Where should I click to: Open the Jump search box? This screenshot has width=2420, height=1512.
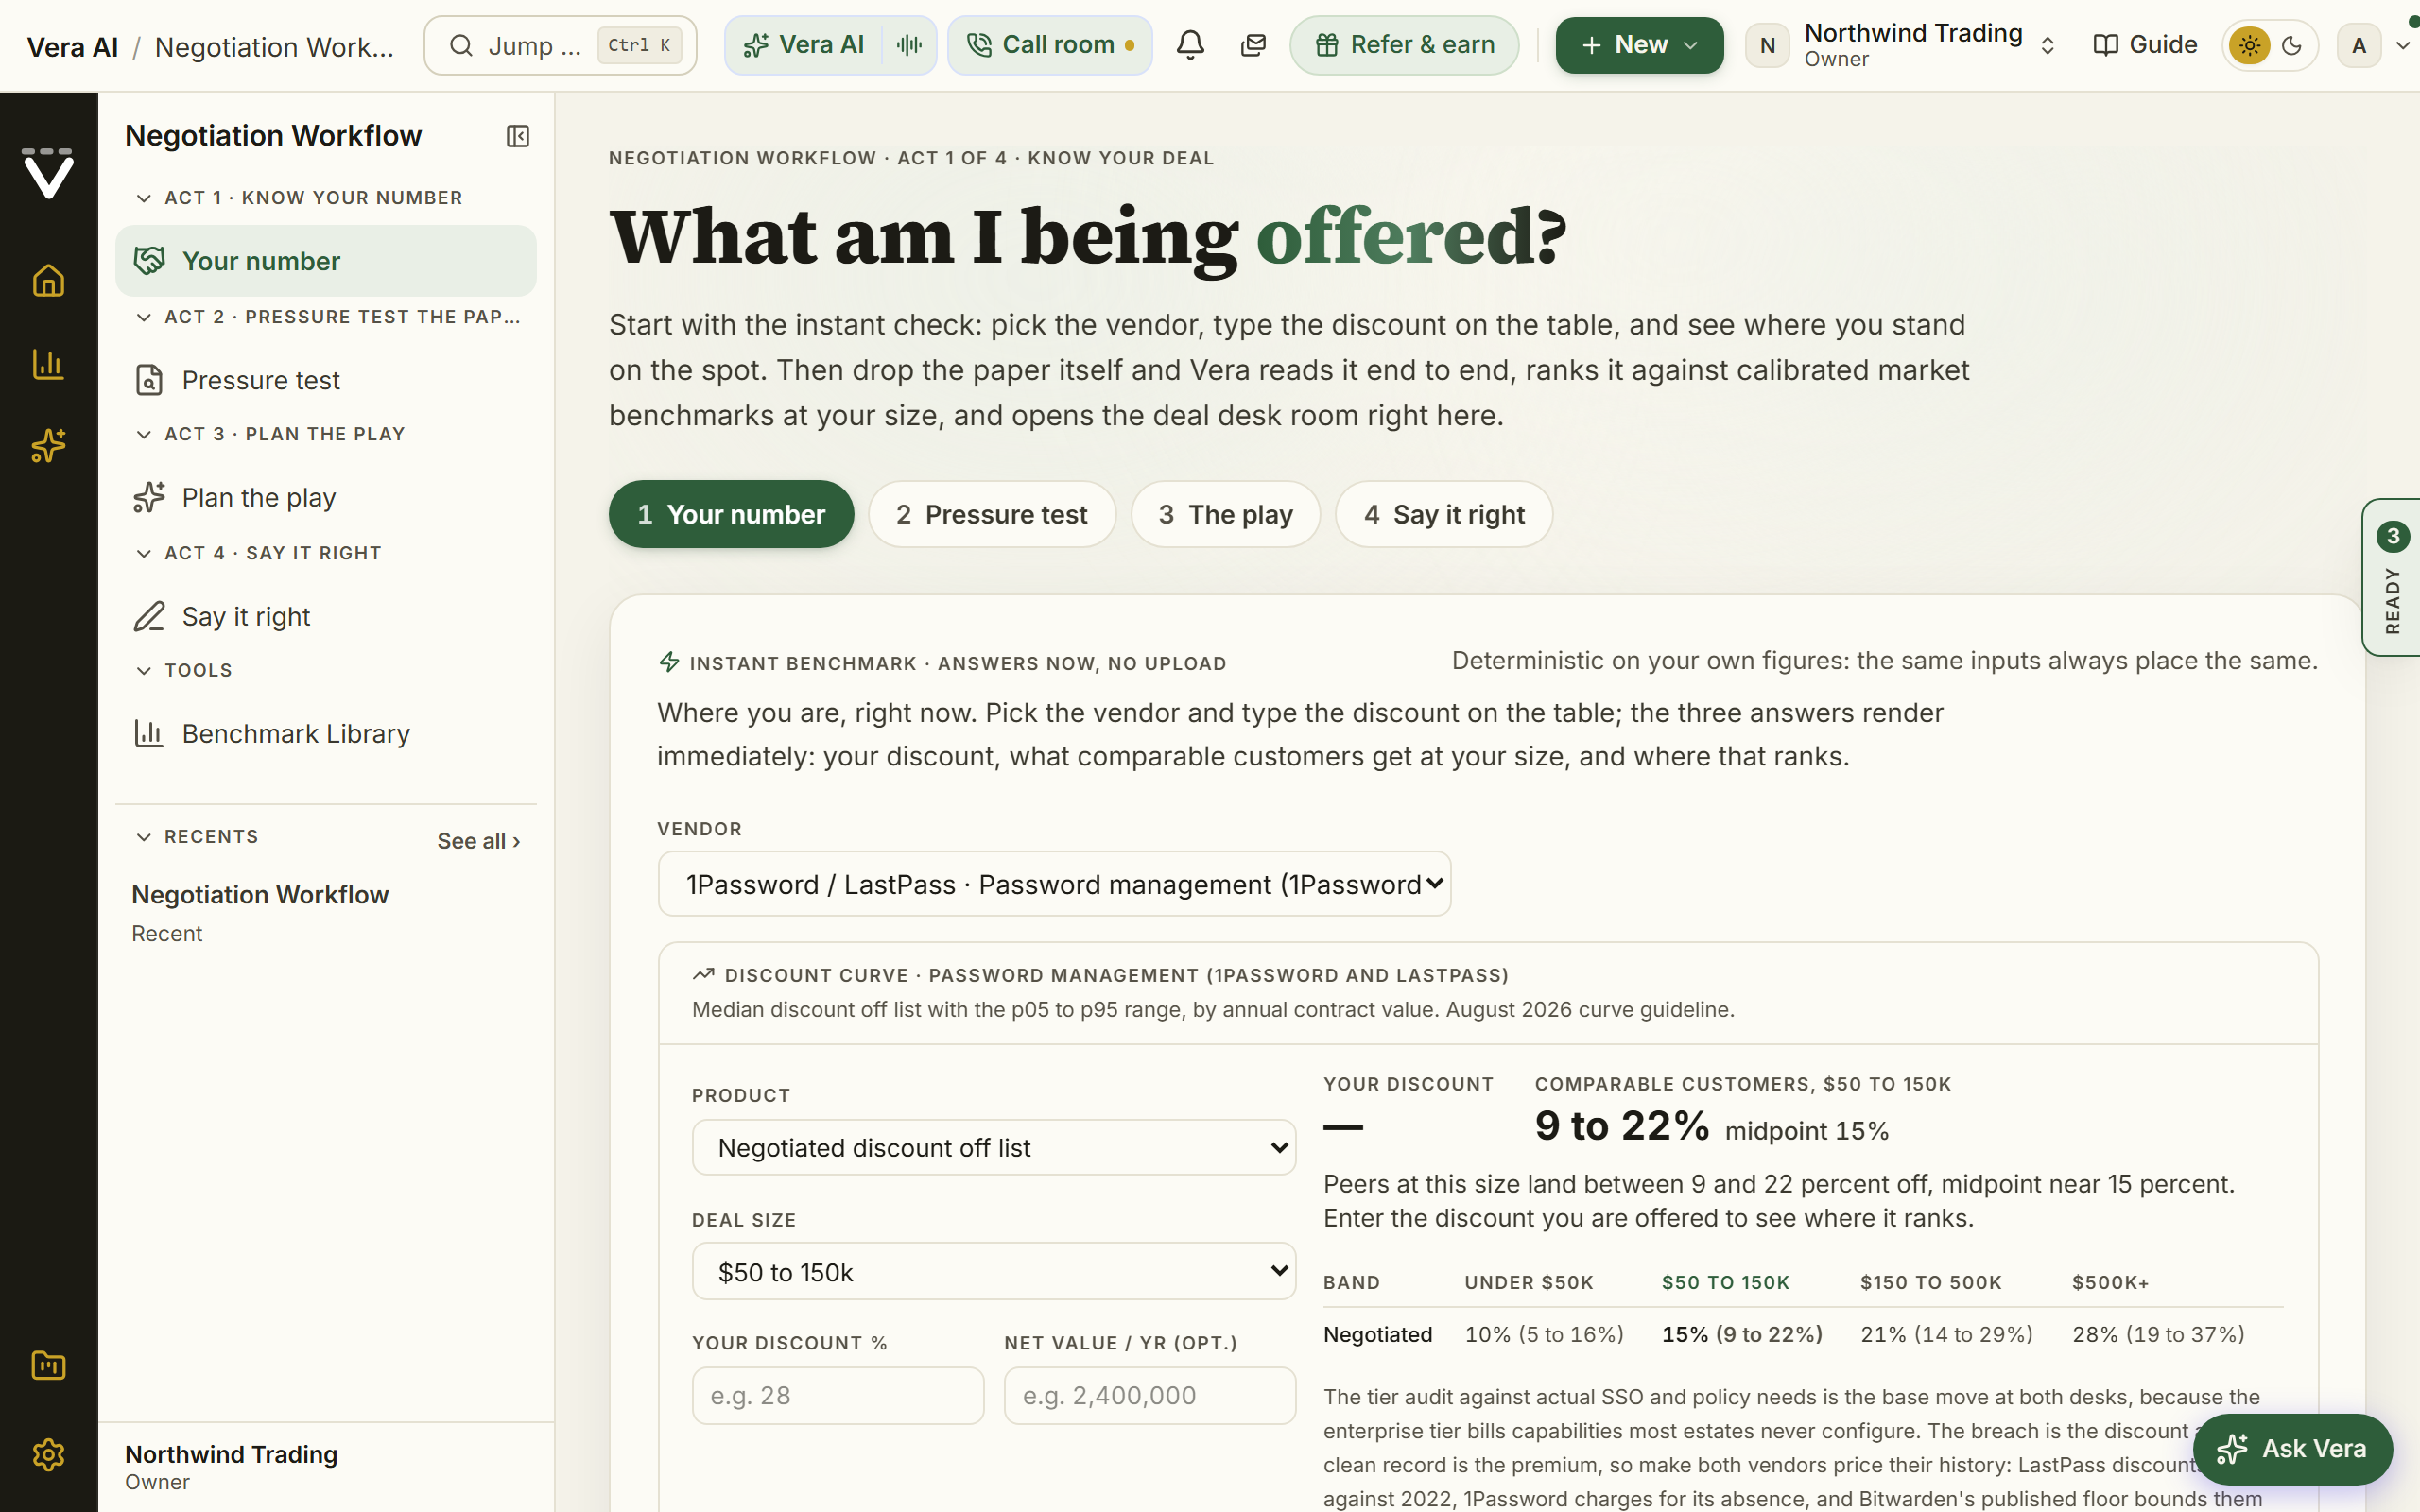point(560,45)
